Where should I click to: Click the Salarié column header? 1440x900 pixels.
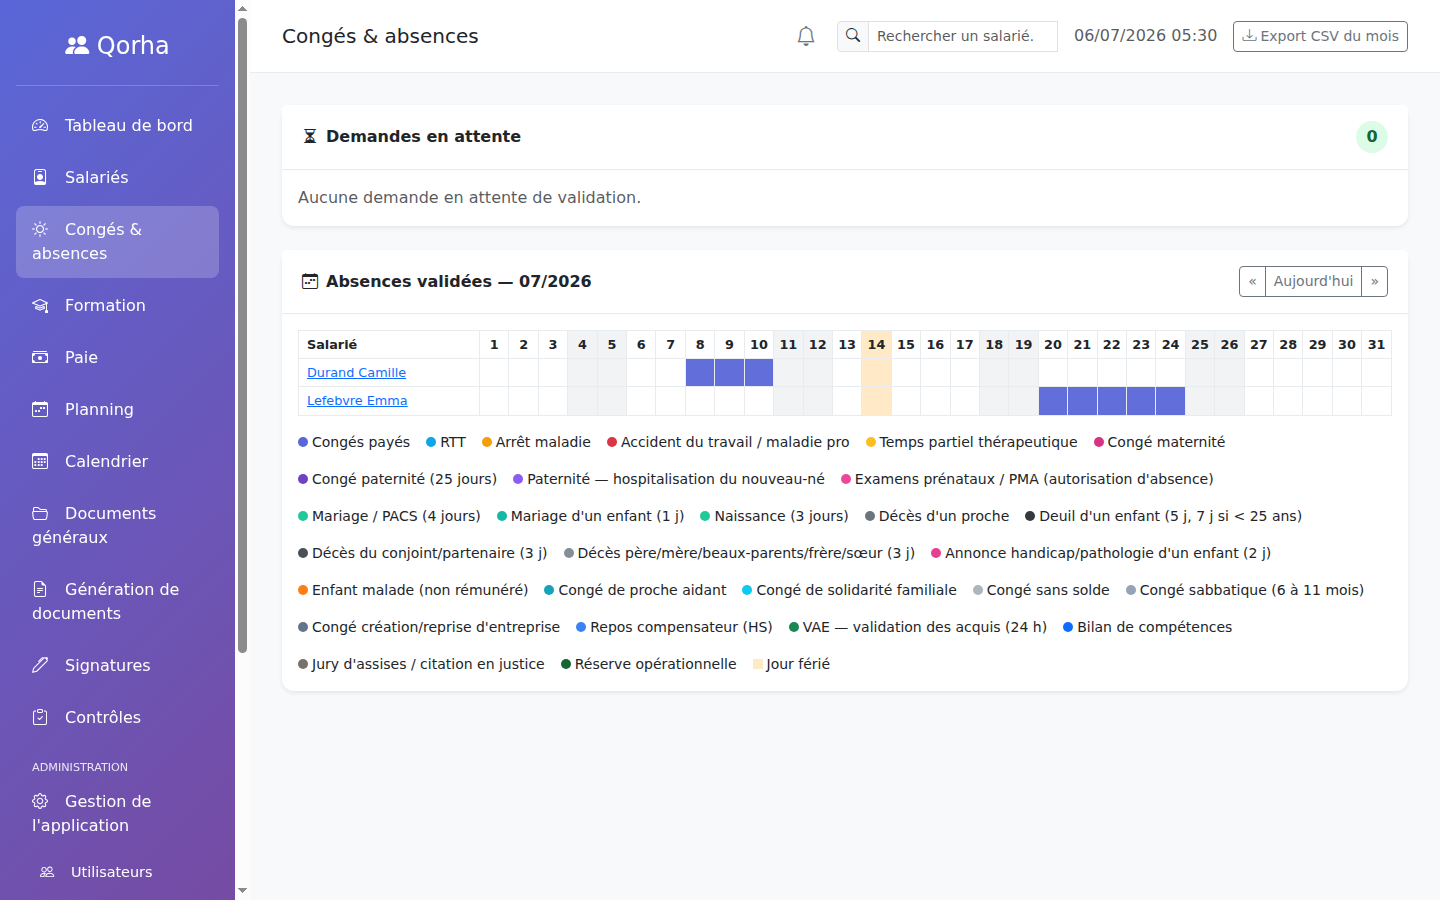coord(389,345)
